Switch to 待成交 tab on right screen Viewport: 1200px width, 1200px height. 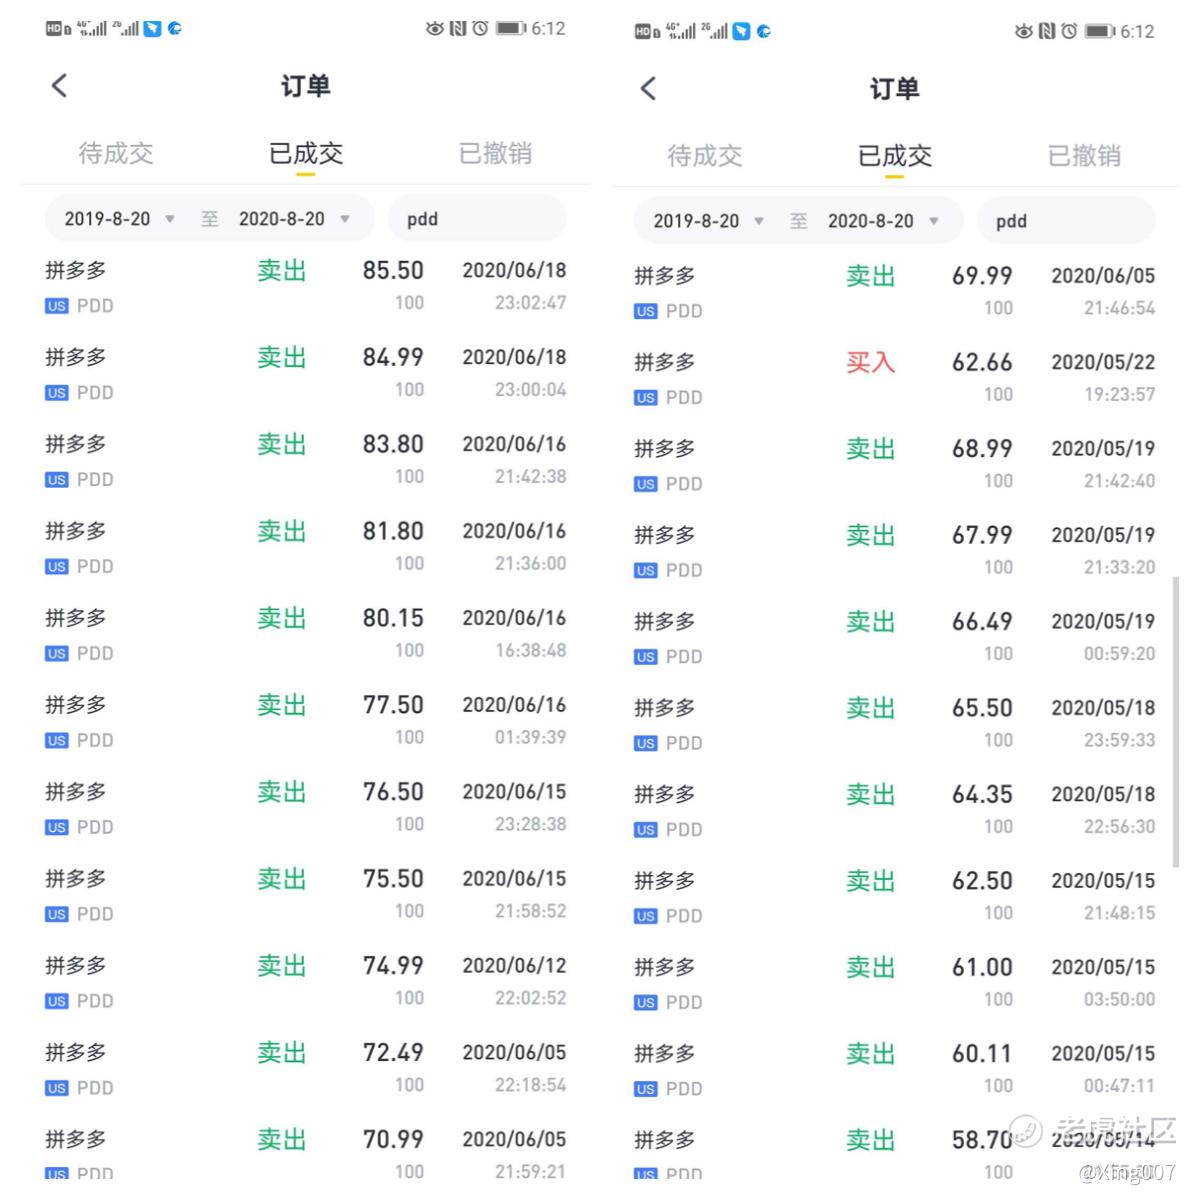[705, 155]
